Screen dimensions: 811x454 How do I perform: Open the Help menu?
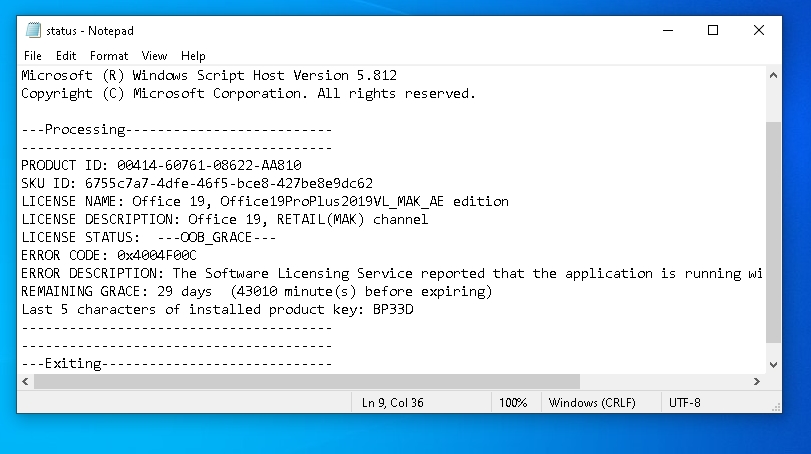[193, 56]
